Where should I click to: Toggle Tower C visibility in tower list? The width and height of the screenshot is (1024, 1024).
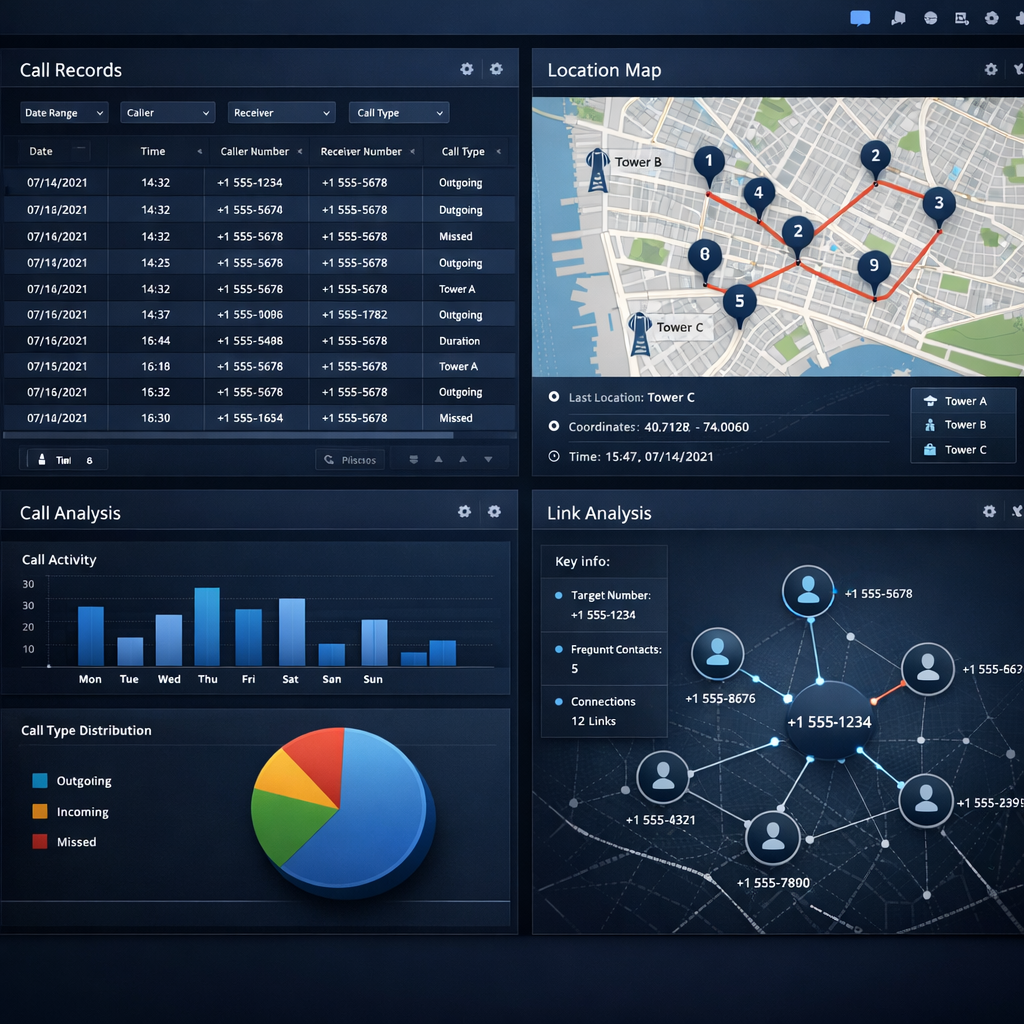coord(963,449)
